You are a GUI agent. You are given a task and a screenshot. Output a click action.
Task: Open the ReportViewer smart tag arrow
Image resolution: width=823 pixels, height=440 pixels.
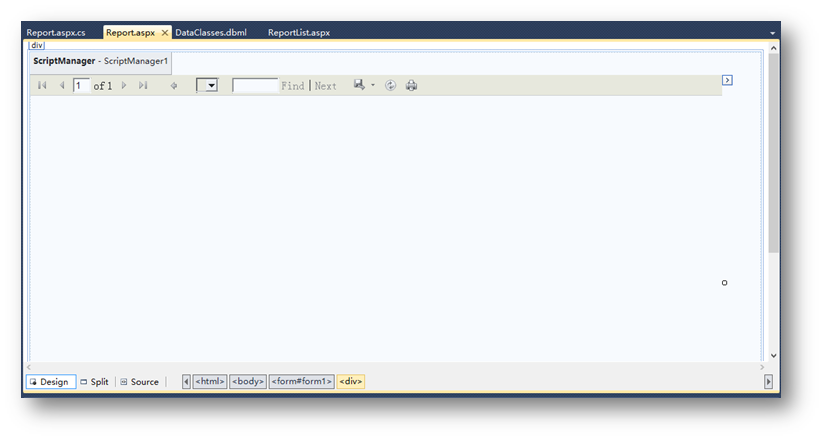click(727, 80)
